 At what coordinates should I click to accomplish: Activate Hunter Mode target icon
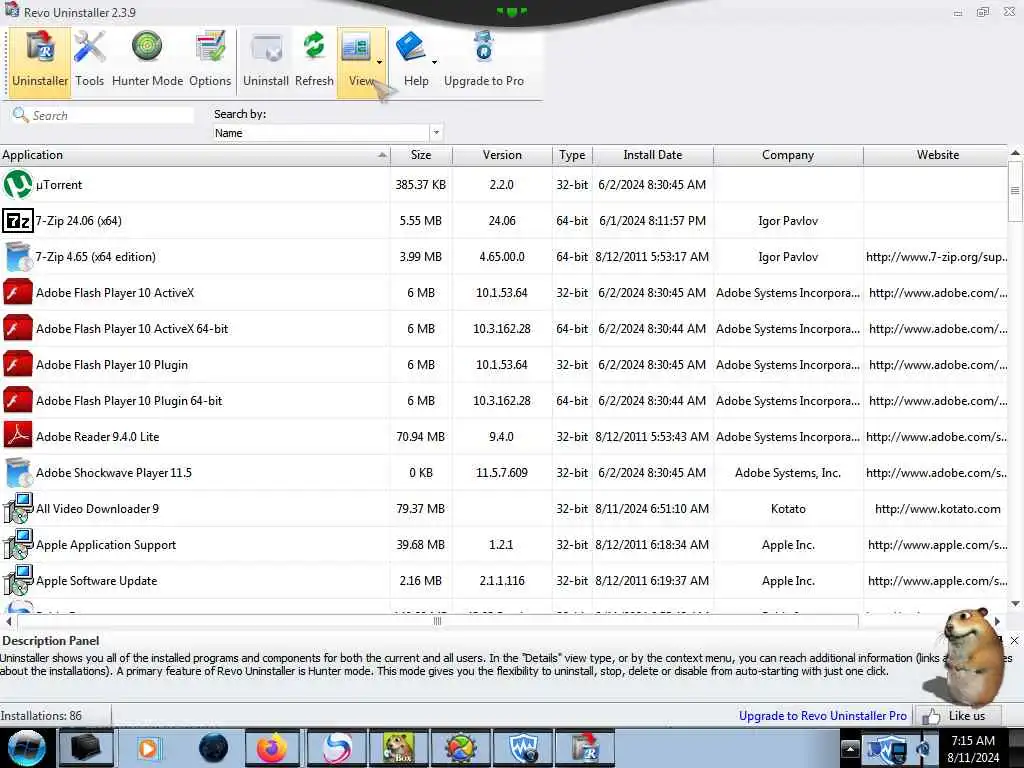pyautogui.click(x=147, y=47)
